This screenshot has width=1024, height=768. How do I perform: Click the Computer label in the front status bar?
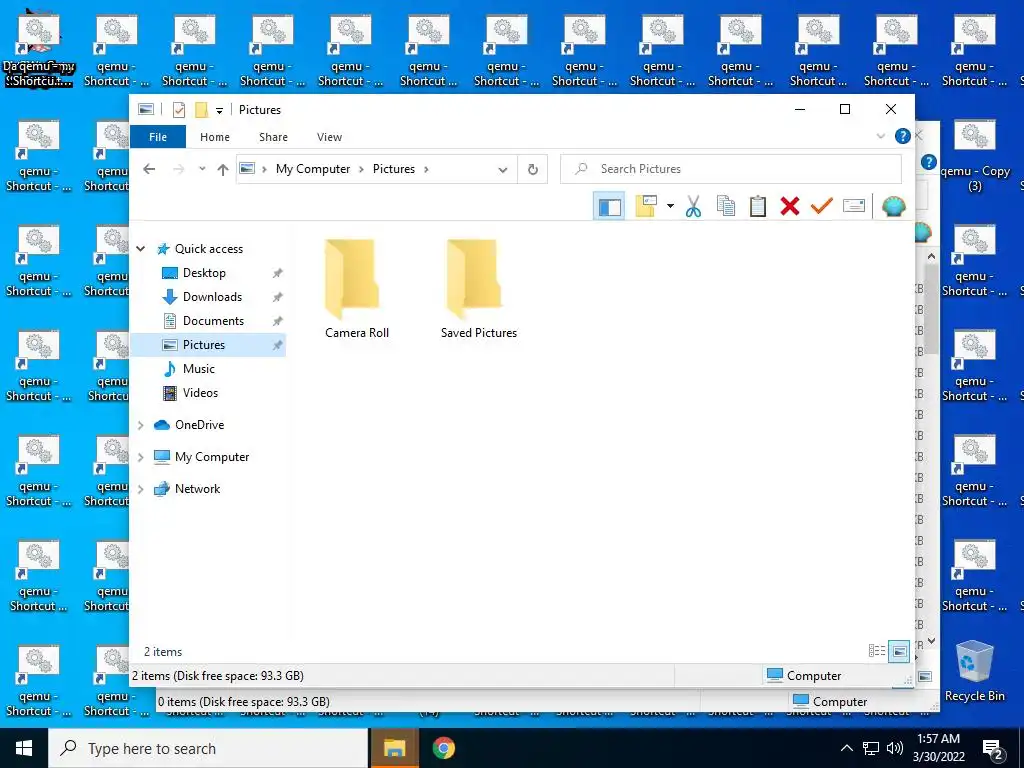click(x=814, y=676)
